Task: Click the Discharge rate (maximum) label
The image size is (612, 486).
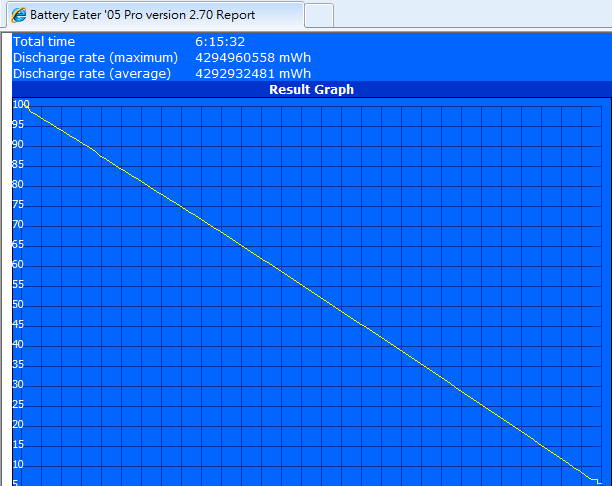Action: pyautogui.click(x=95, y=58)
